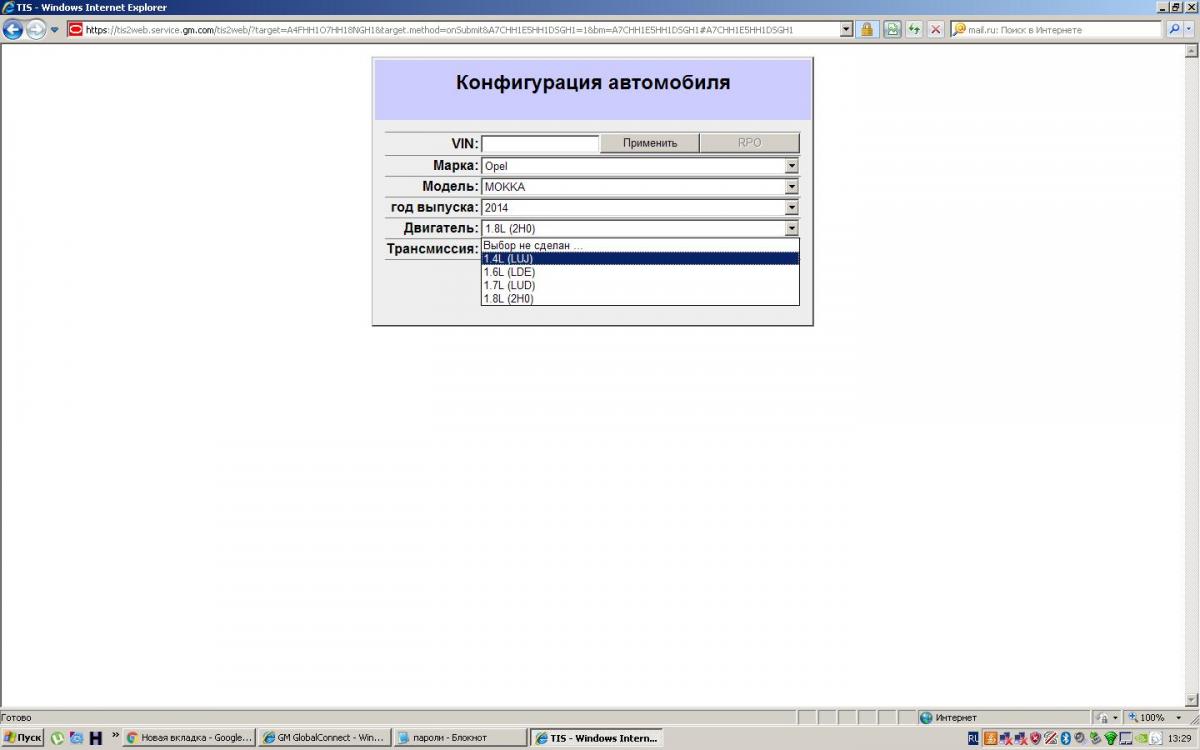Select 1.7L (LUD) engine option
The image size is (1200, 750).
(x=640, y=285)
